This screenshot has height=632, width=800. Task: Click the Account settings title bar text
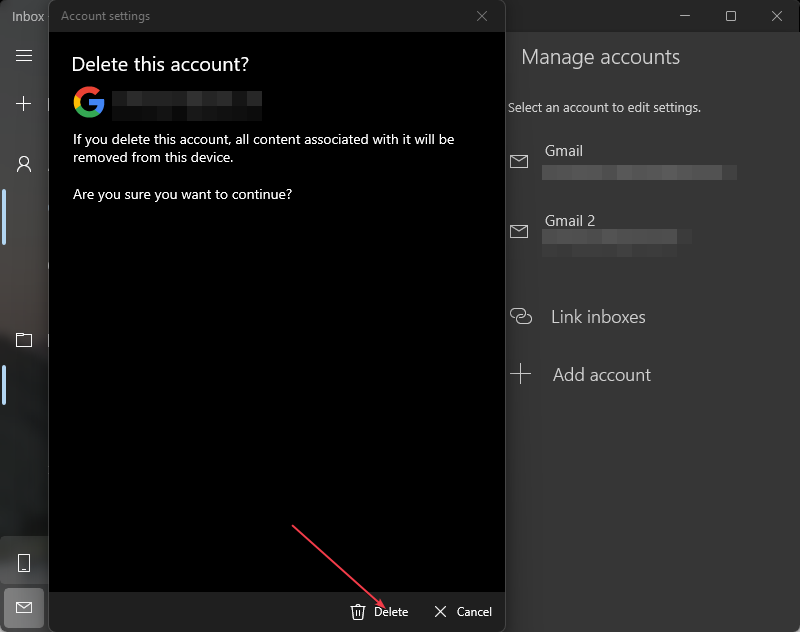pos(105,16)
